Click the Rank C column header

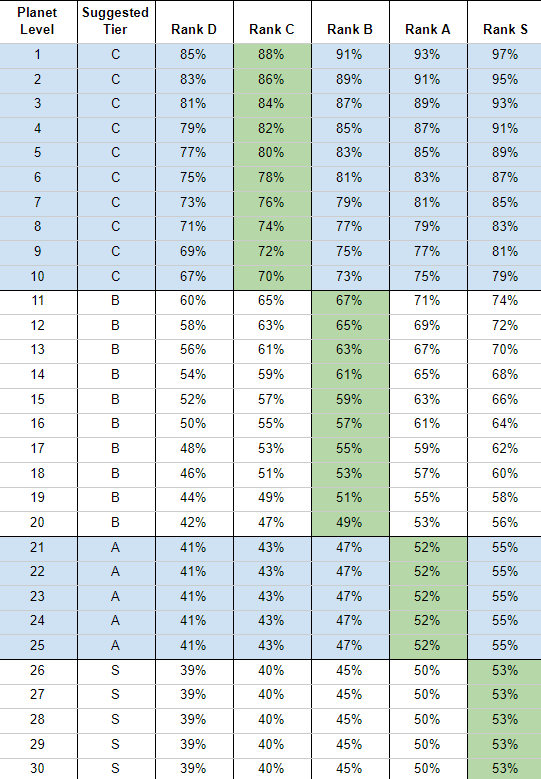click(272, 21)
